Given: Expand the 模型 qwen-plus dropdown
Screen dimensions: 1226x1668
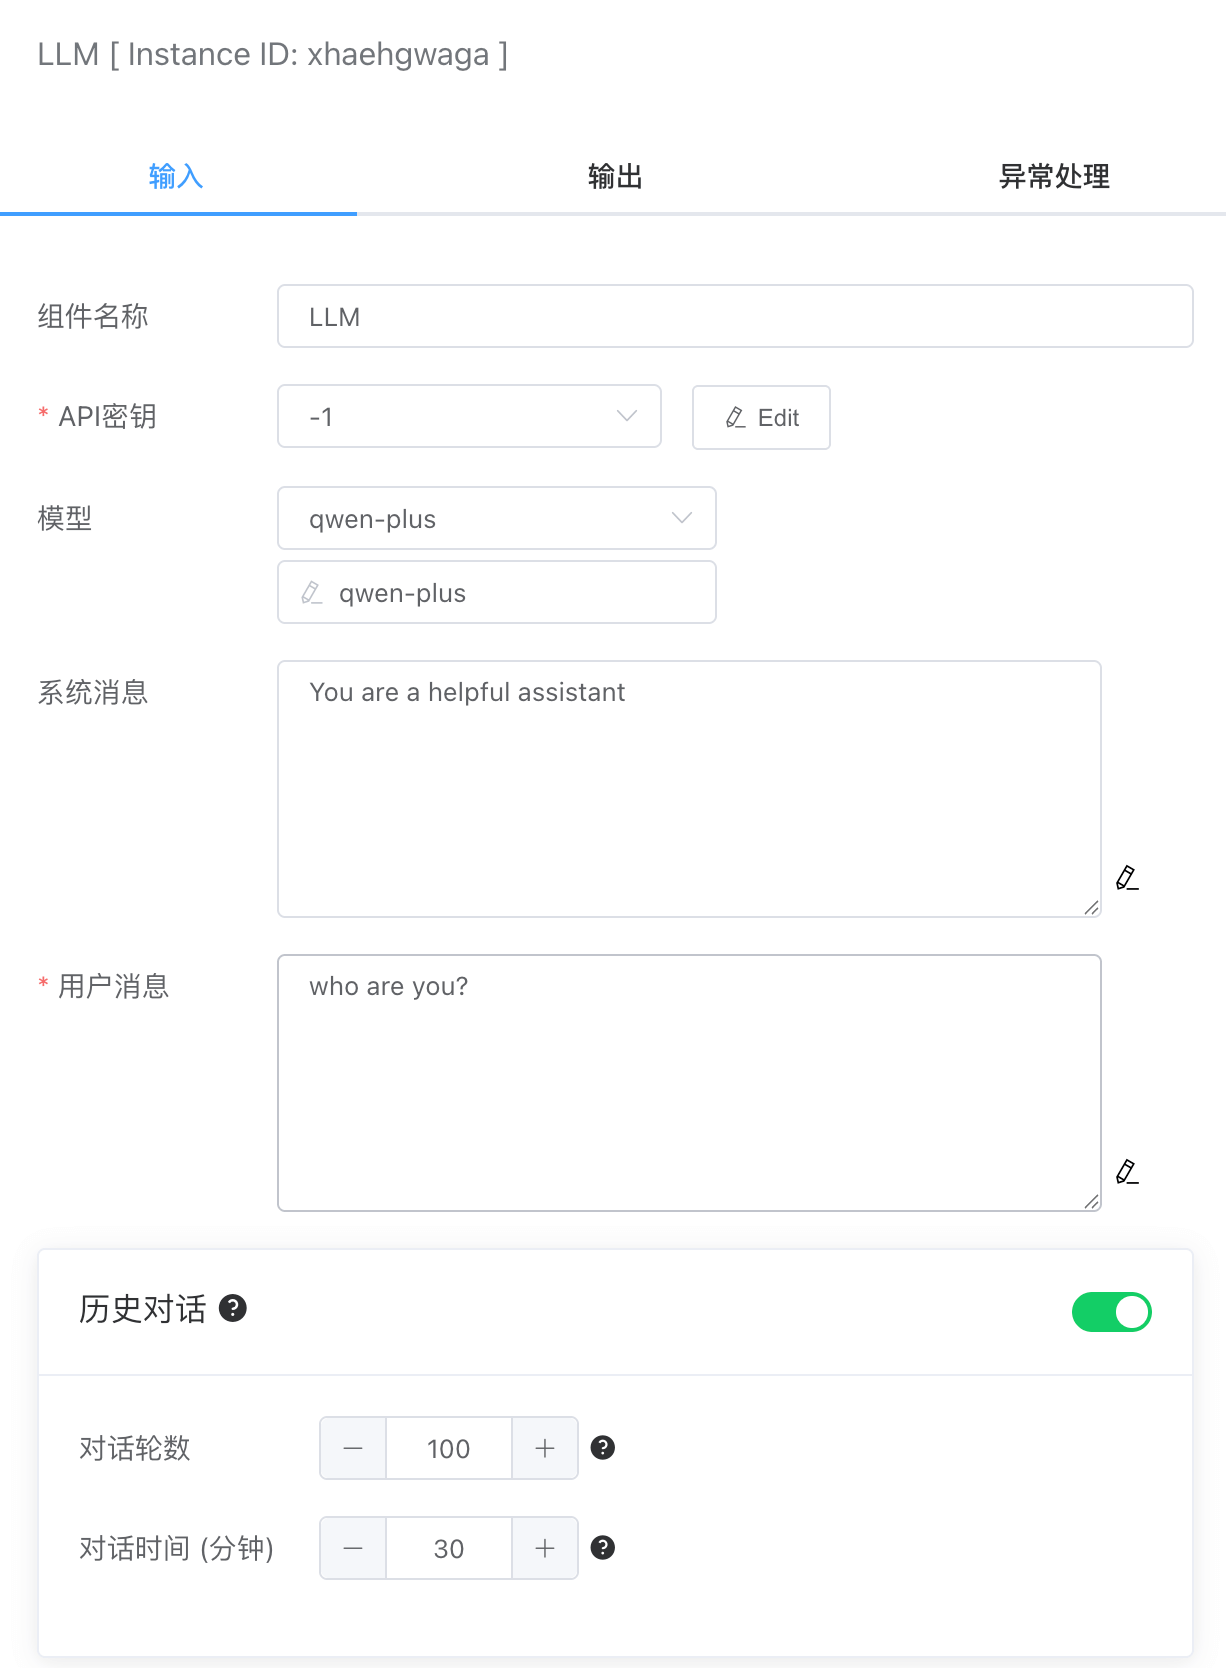Looking at the screenshot, I should click(x=496, y=518).
